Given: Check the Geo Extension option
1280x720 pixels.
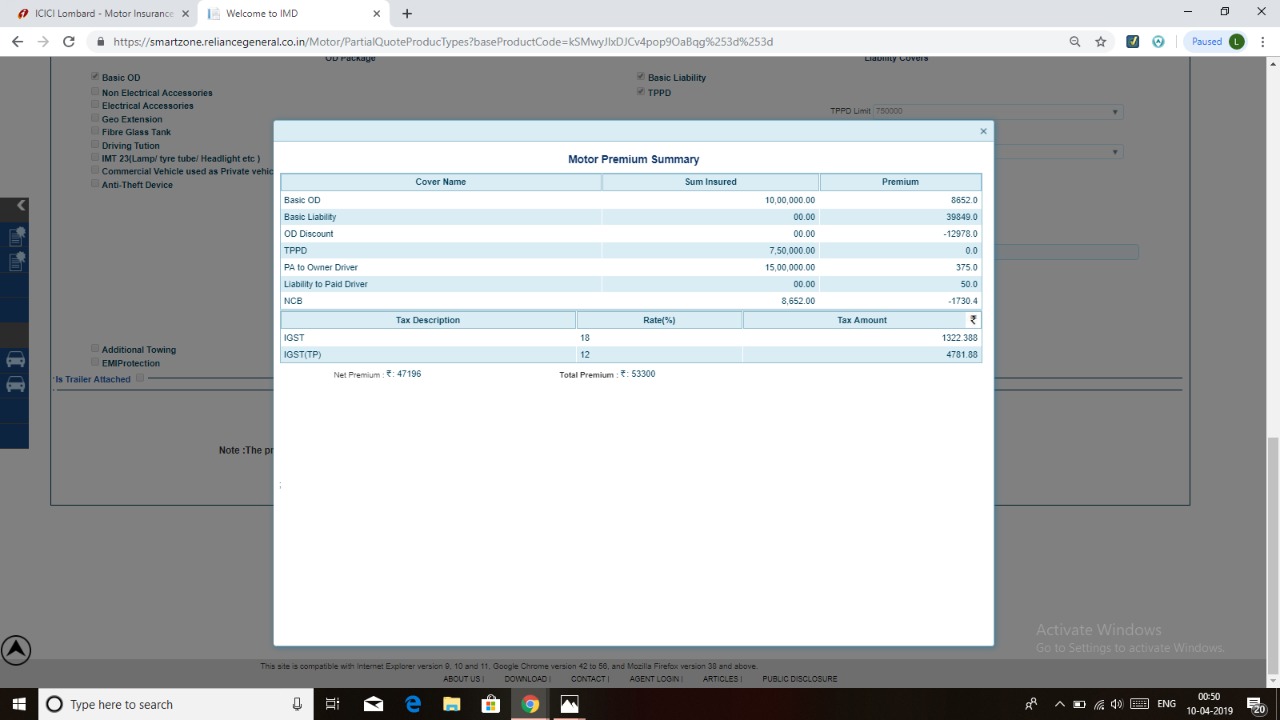Looking at the screenshot, I should 95,117.
